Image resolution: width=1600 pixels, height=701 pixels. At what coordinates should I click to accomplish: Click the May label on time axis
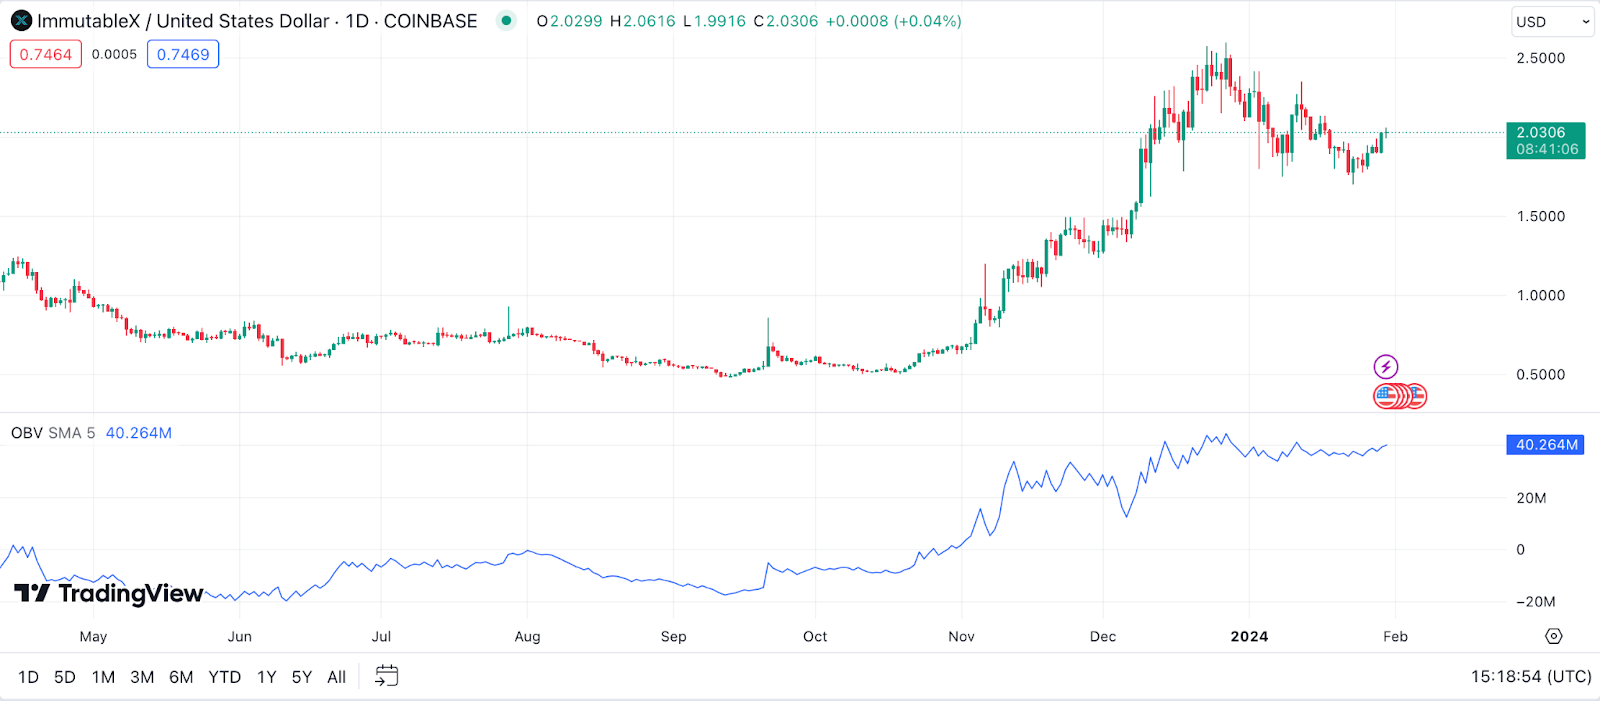pos(93,636)
